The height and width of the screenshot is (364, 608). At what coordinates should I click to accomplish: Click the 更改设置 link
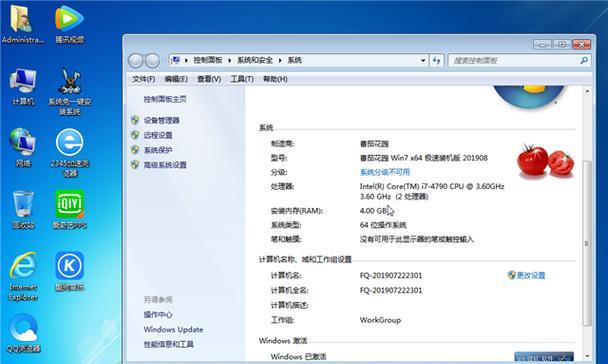(531, 275)
